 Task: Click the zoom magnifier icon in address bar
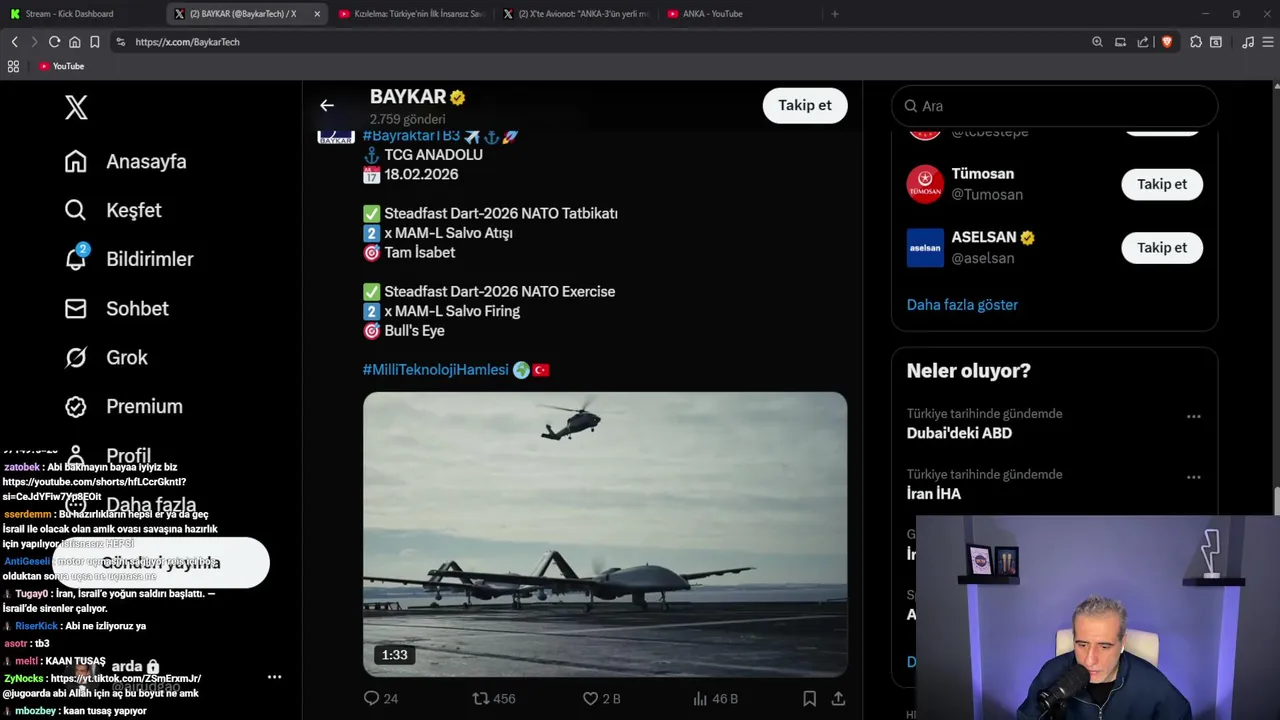[x=1097, y=42]
